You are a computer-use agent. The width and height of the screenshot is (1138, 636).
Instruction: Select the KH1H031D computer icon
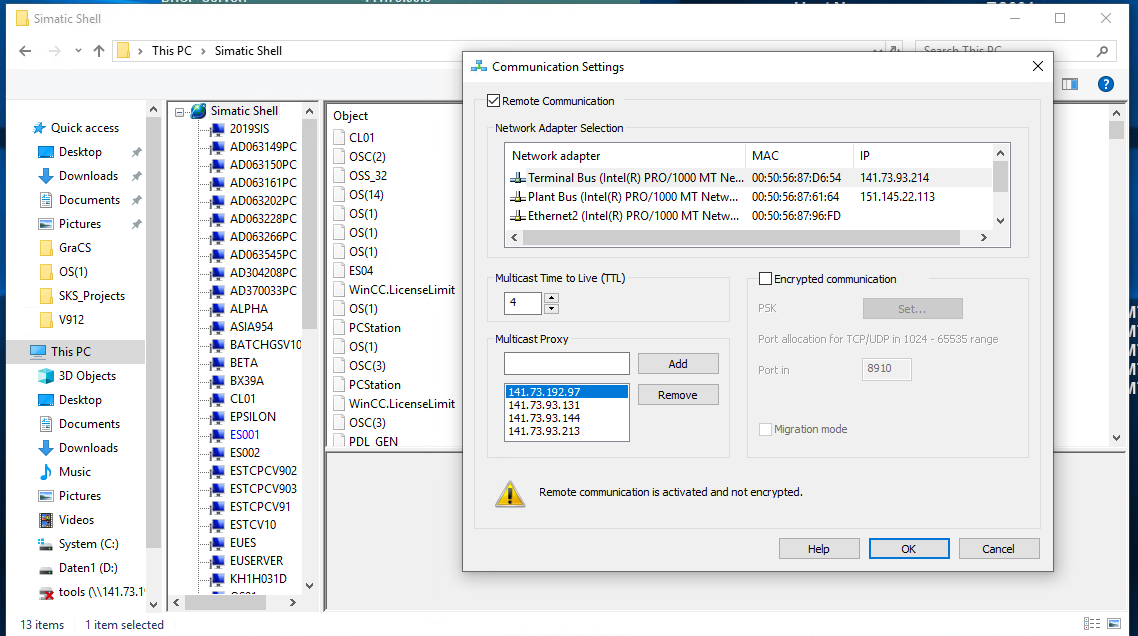218,579
